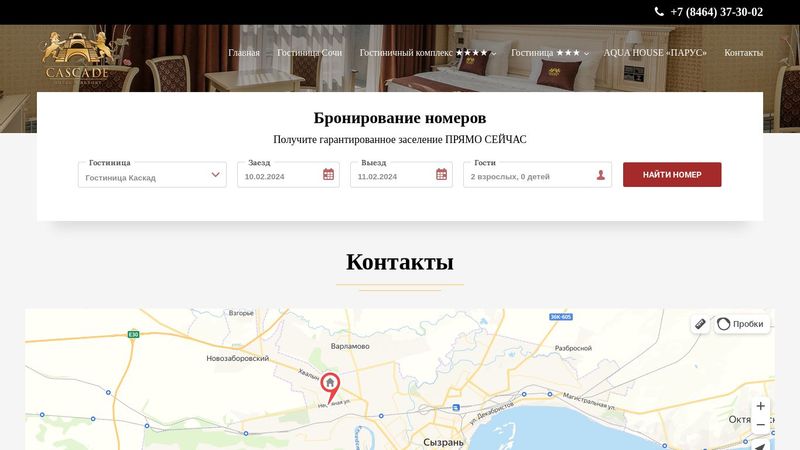Viewport: 800px width, 450px height.
Task: Expand the Гостиница three-star submenu
Action: click(x=549, y=53)
